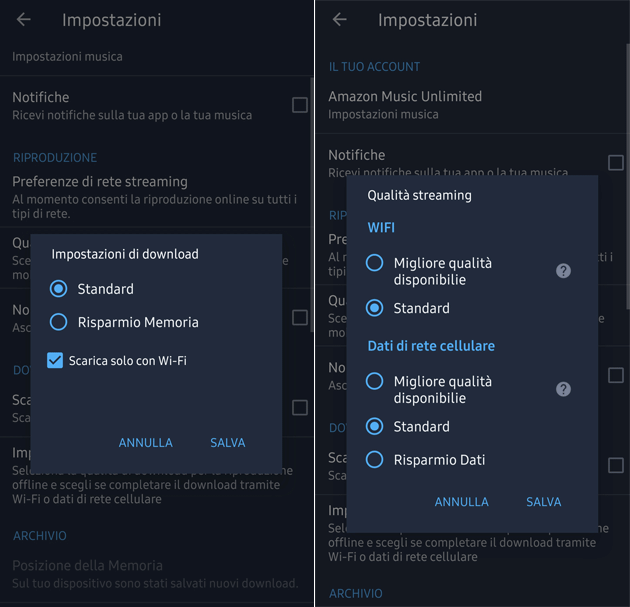Tap back arrow in right Impostazioni screen

point(340,20)
